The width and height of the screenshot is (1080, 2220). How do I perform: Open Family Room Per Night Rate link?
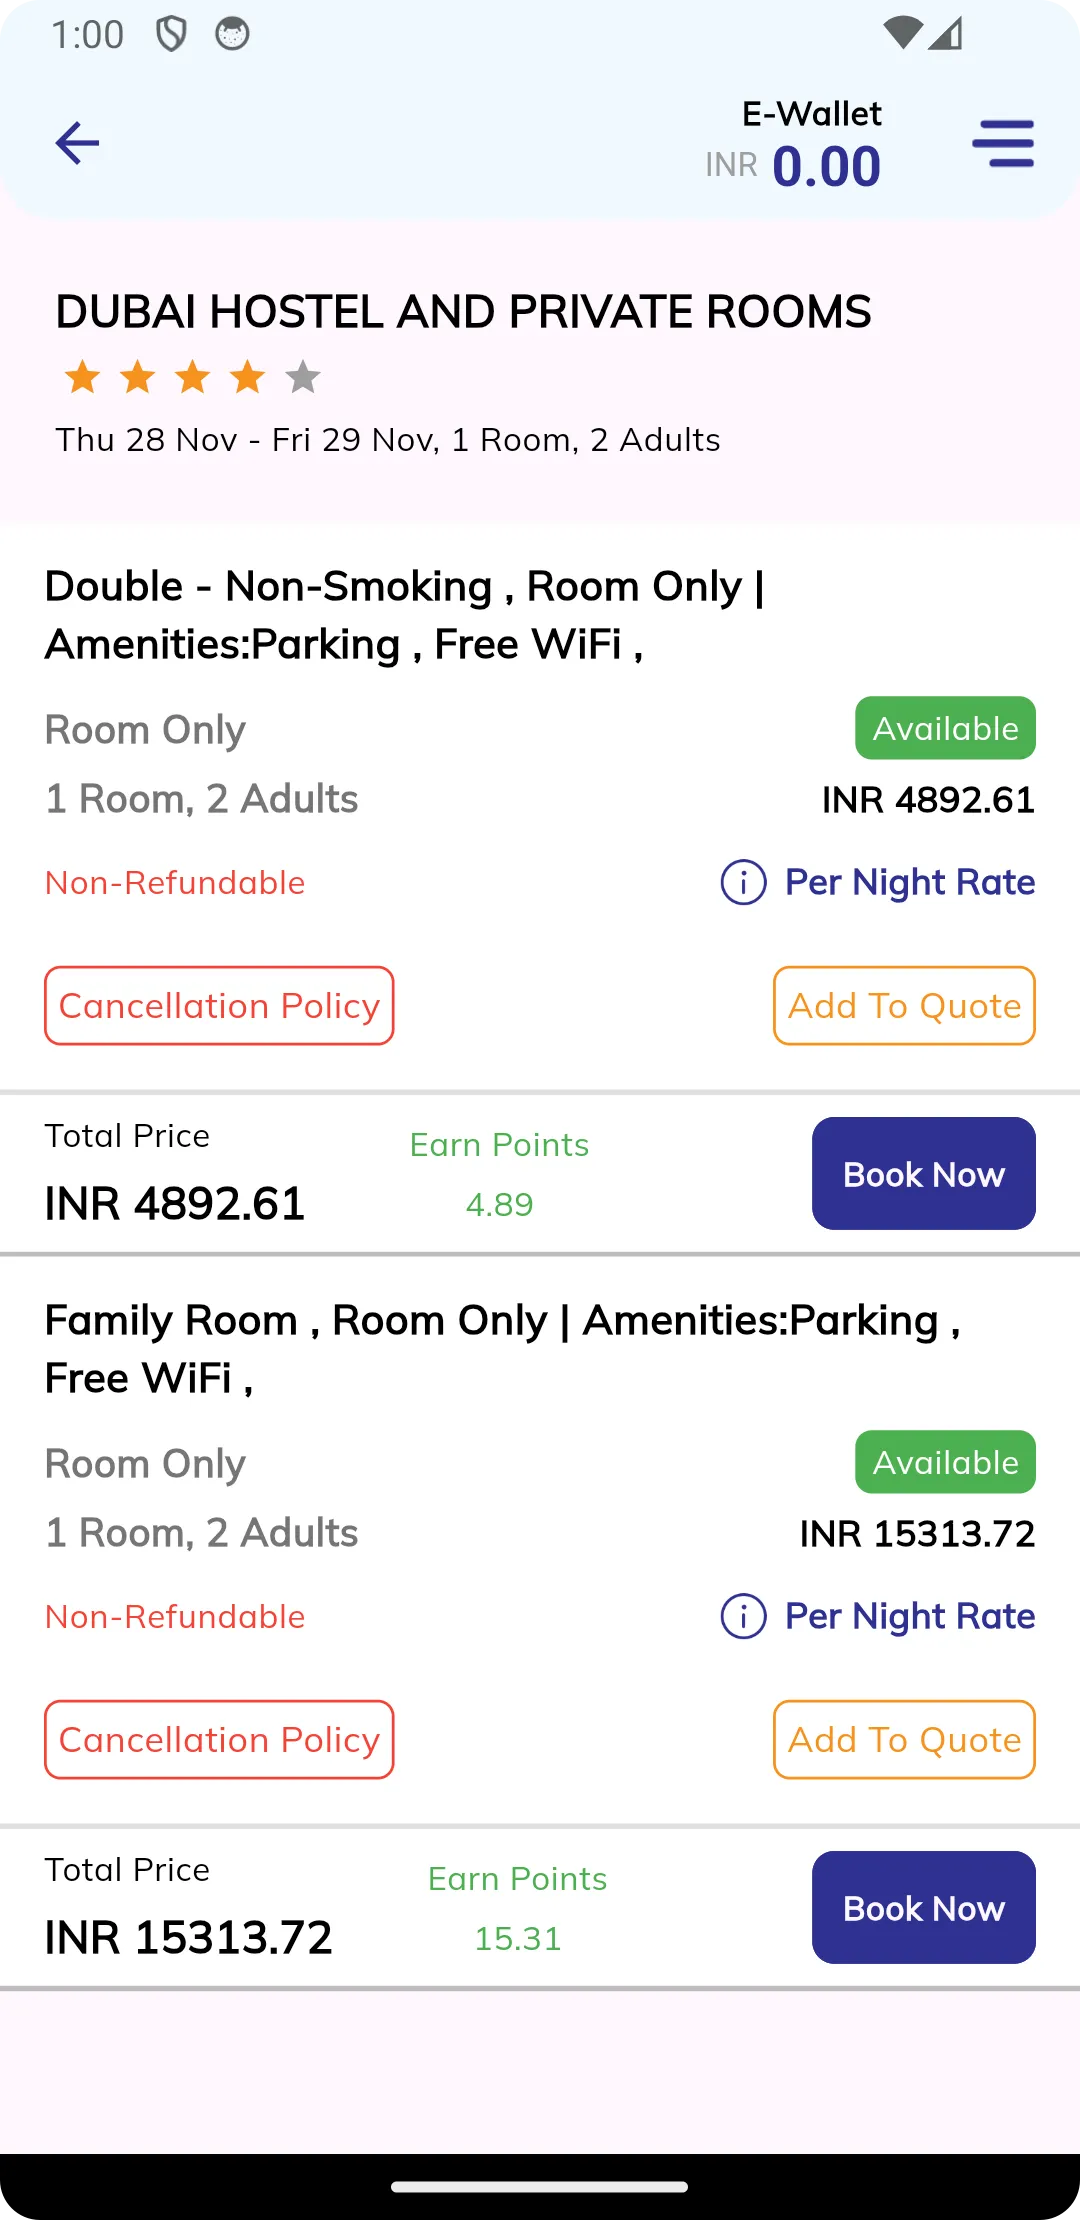point(910,1616)
